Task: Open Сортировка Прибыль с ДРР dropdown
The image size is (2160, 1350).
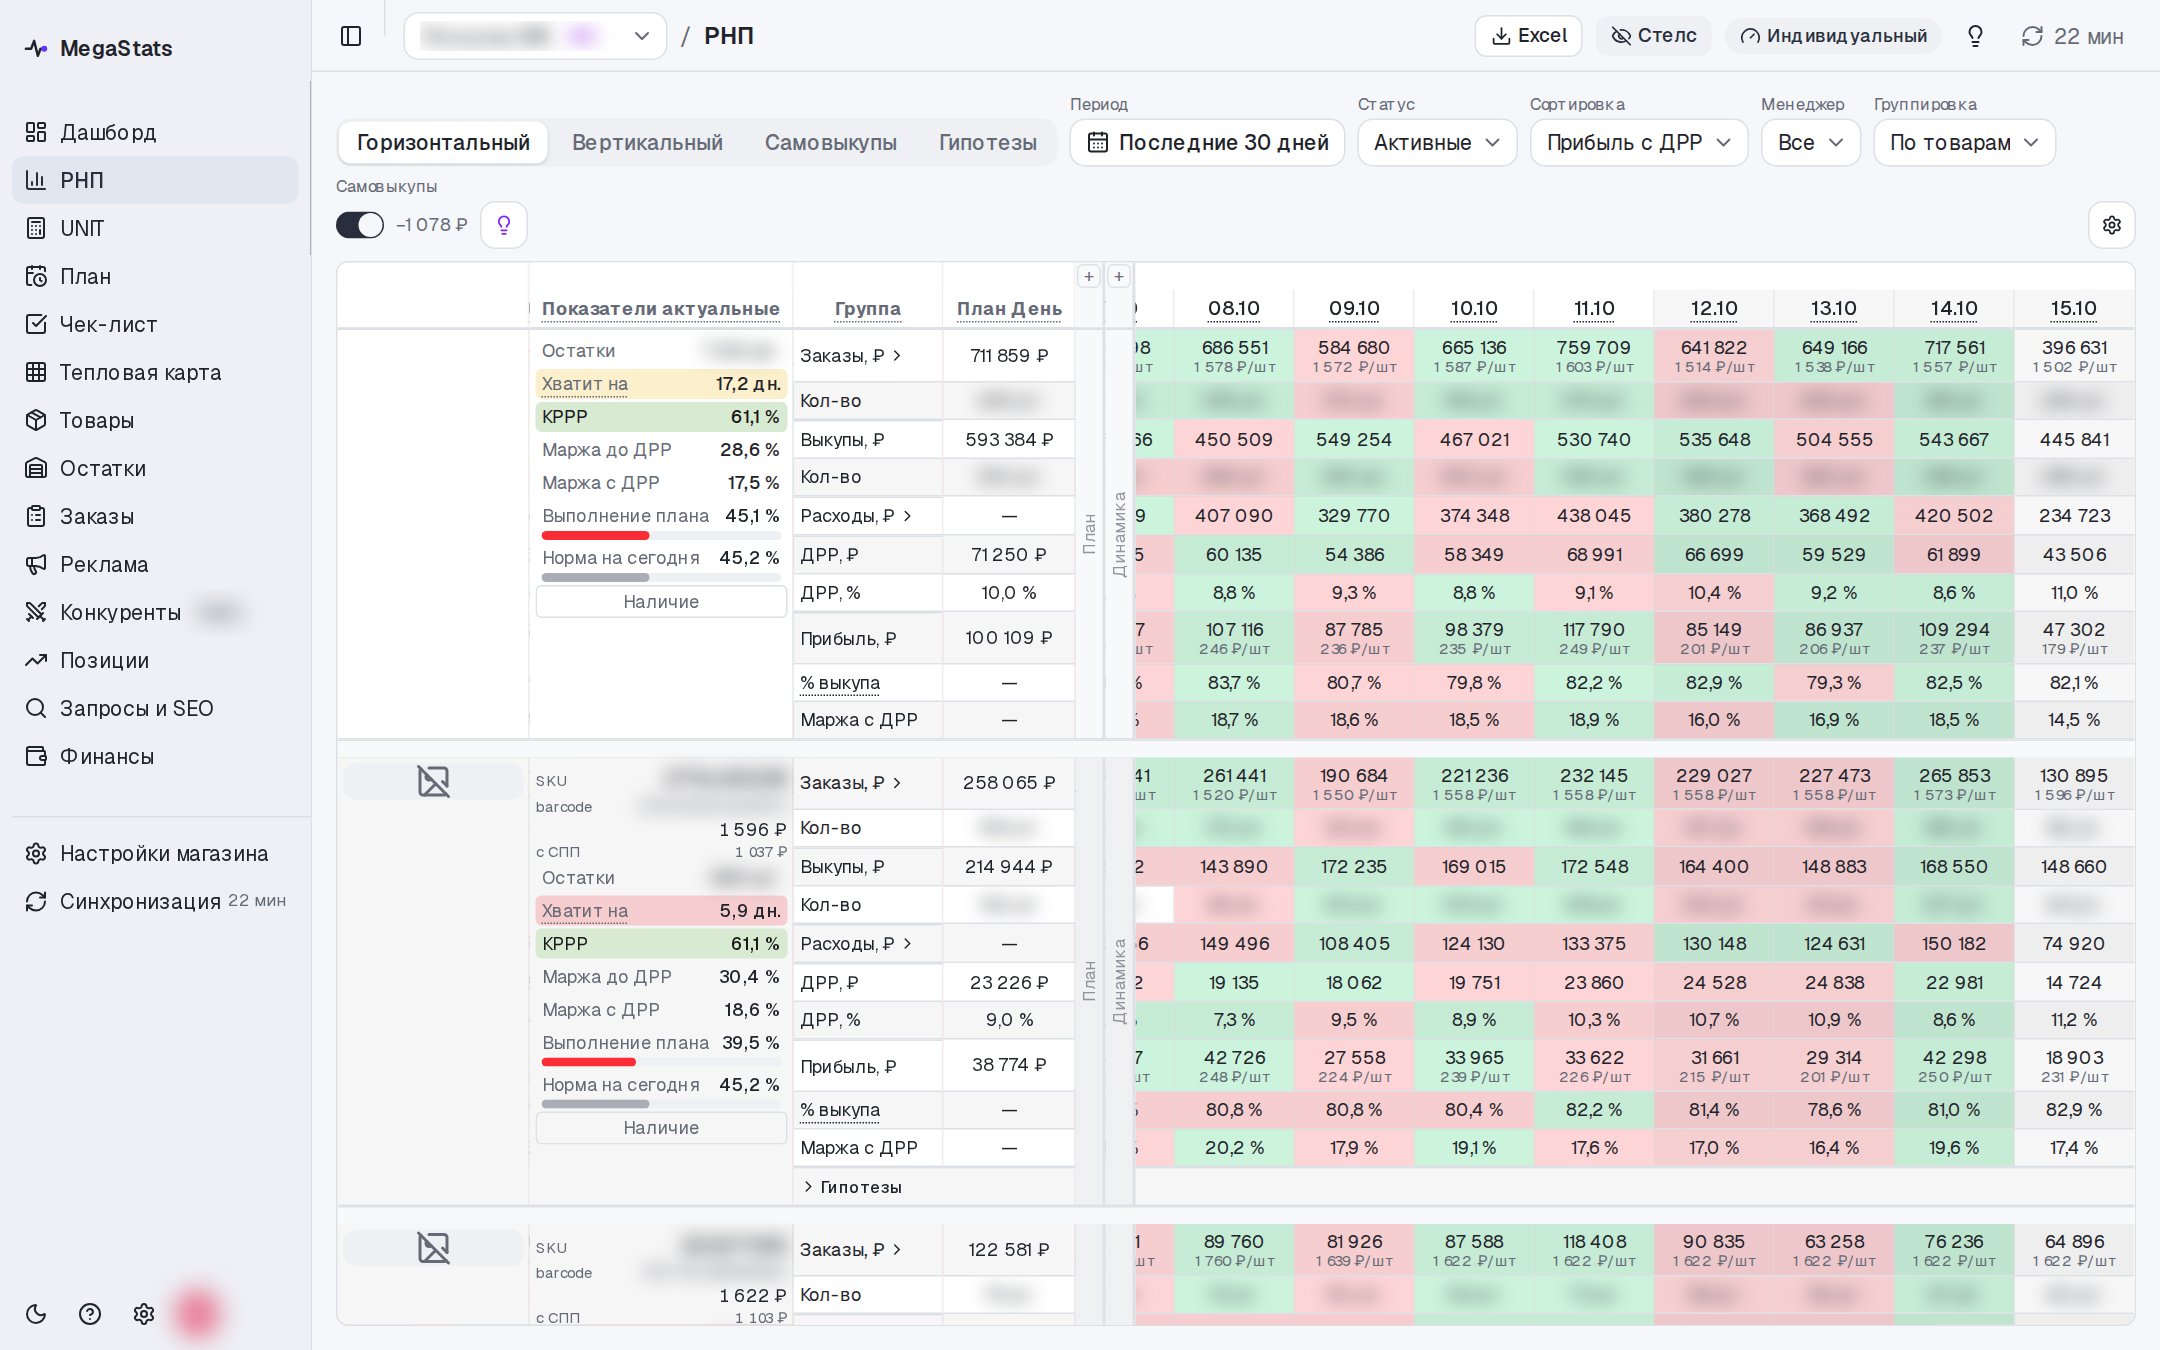Action: (1638, 142)
